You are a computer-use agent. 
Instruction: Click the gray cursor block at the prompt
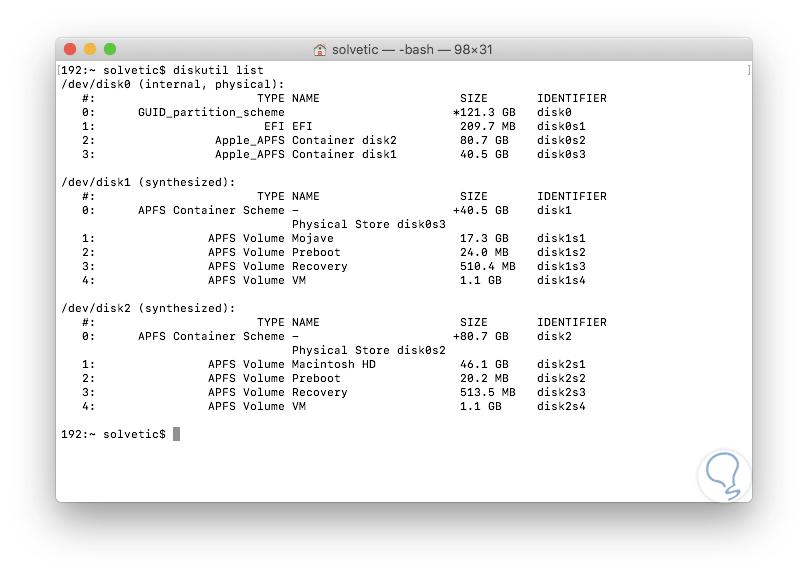click(176, 434)
